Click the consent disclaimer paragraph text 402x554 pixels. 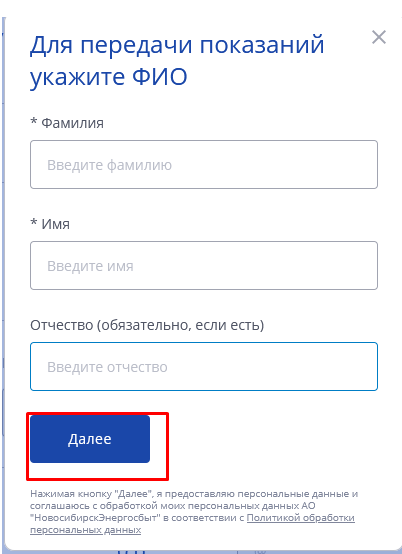194,512
